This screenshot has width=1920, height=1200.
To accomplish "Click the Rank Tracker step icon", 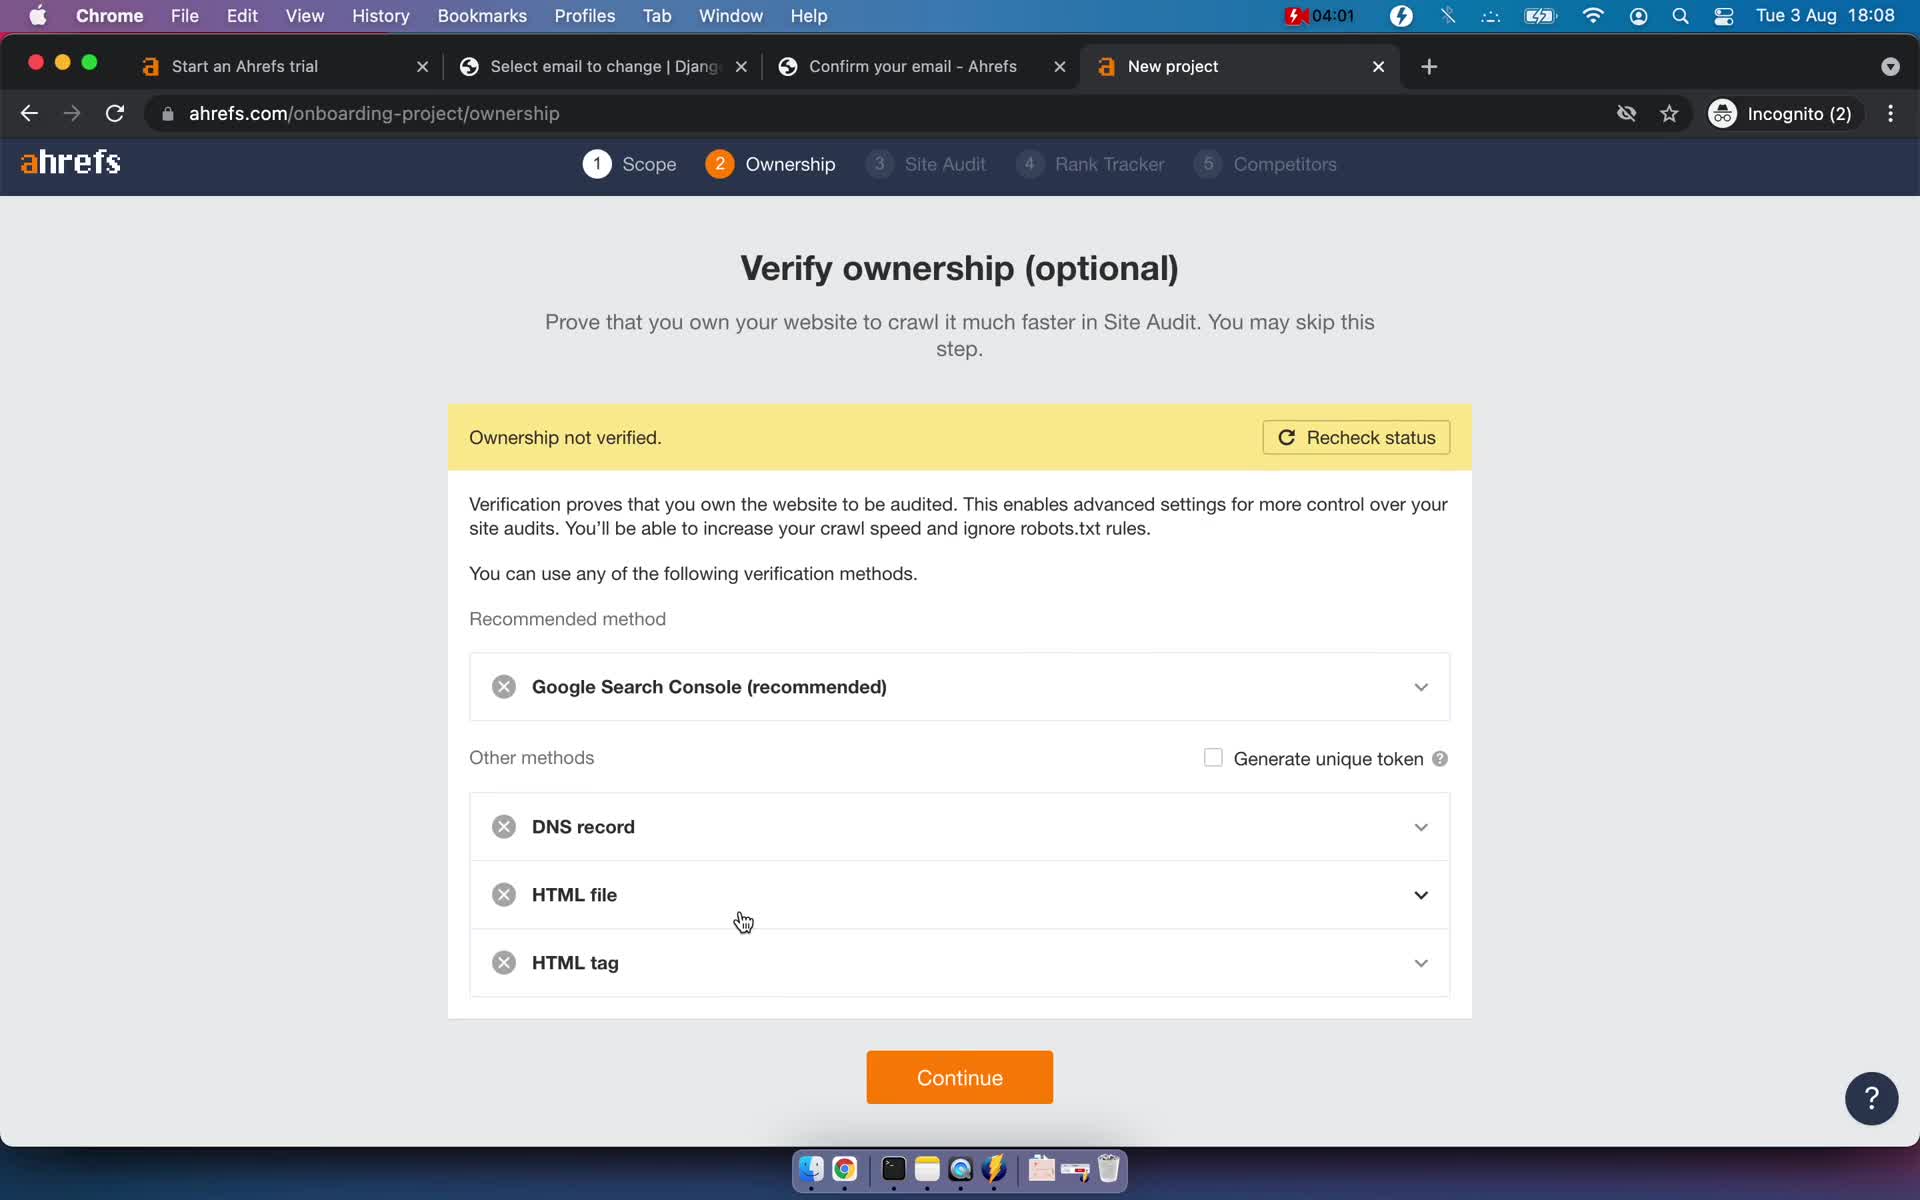I will click(x=1030, y=163).
